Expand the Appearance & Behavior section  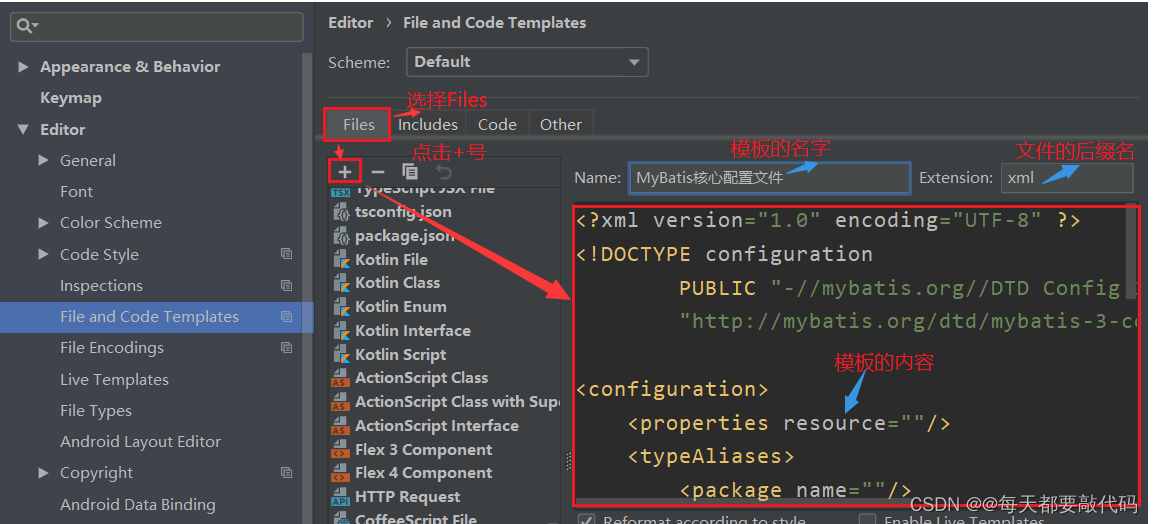pos(23,67)
